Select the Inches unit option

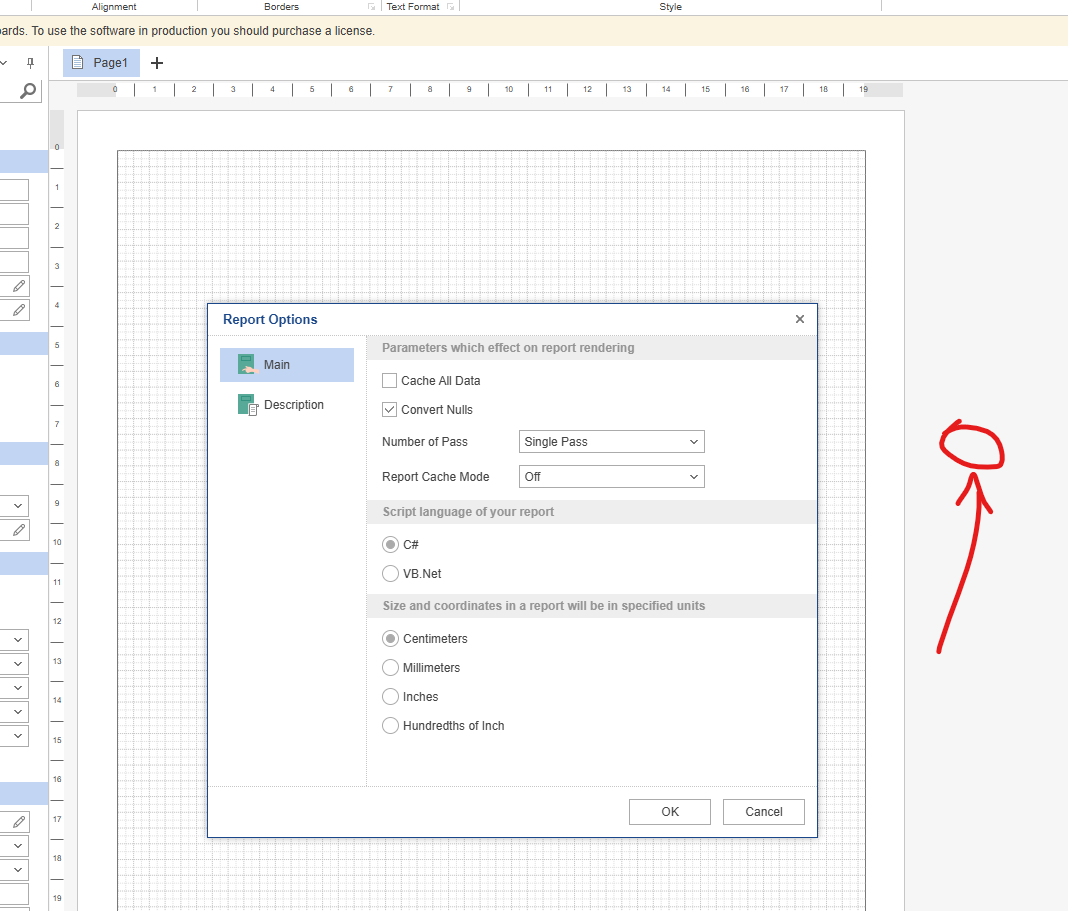pos(391,697)
